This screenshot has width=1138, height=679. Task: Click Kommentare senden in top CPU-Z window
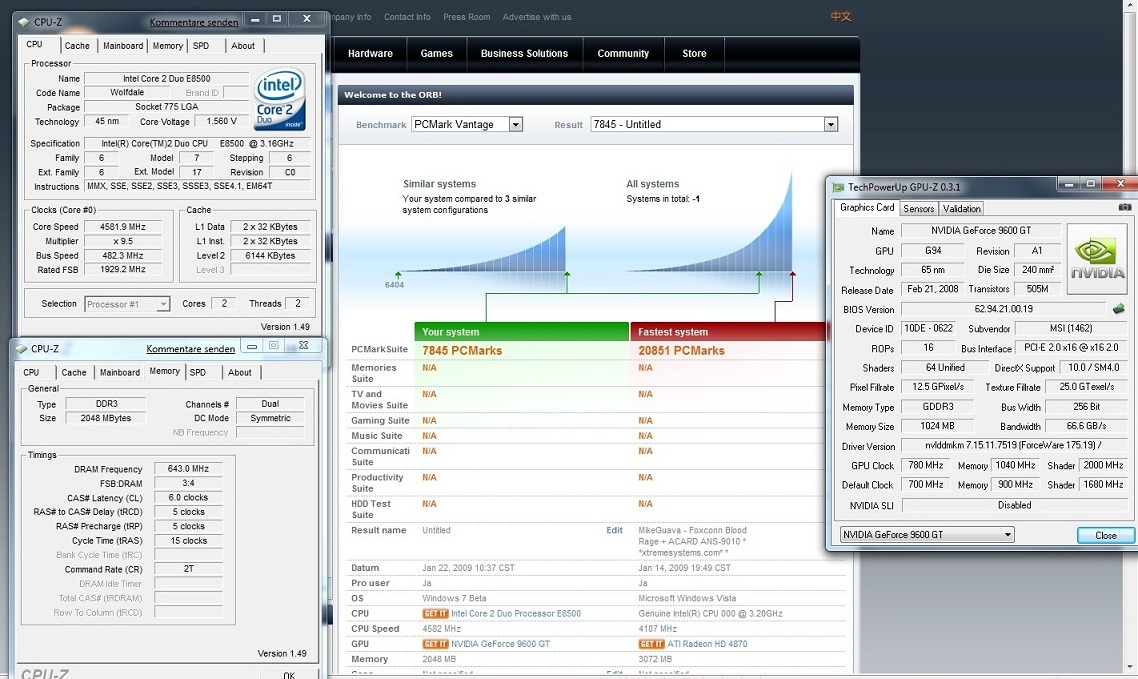(194, 22)
